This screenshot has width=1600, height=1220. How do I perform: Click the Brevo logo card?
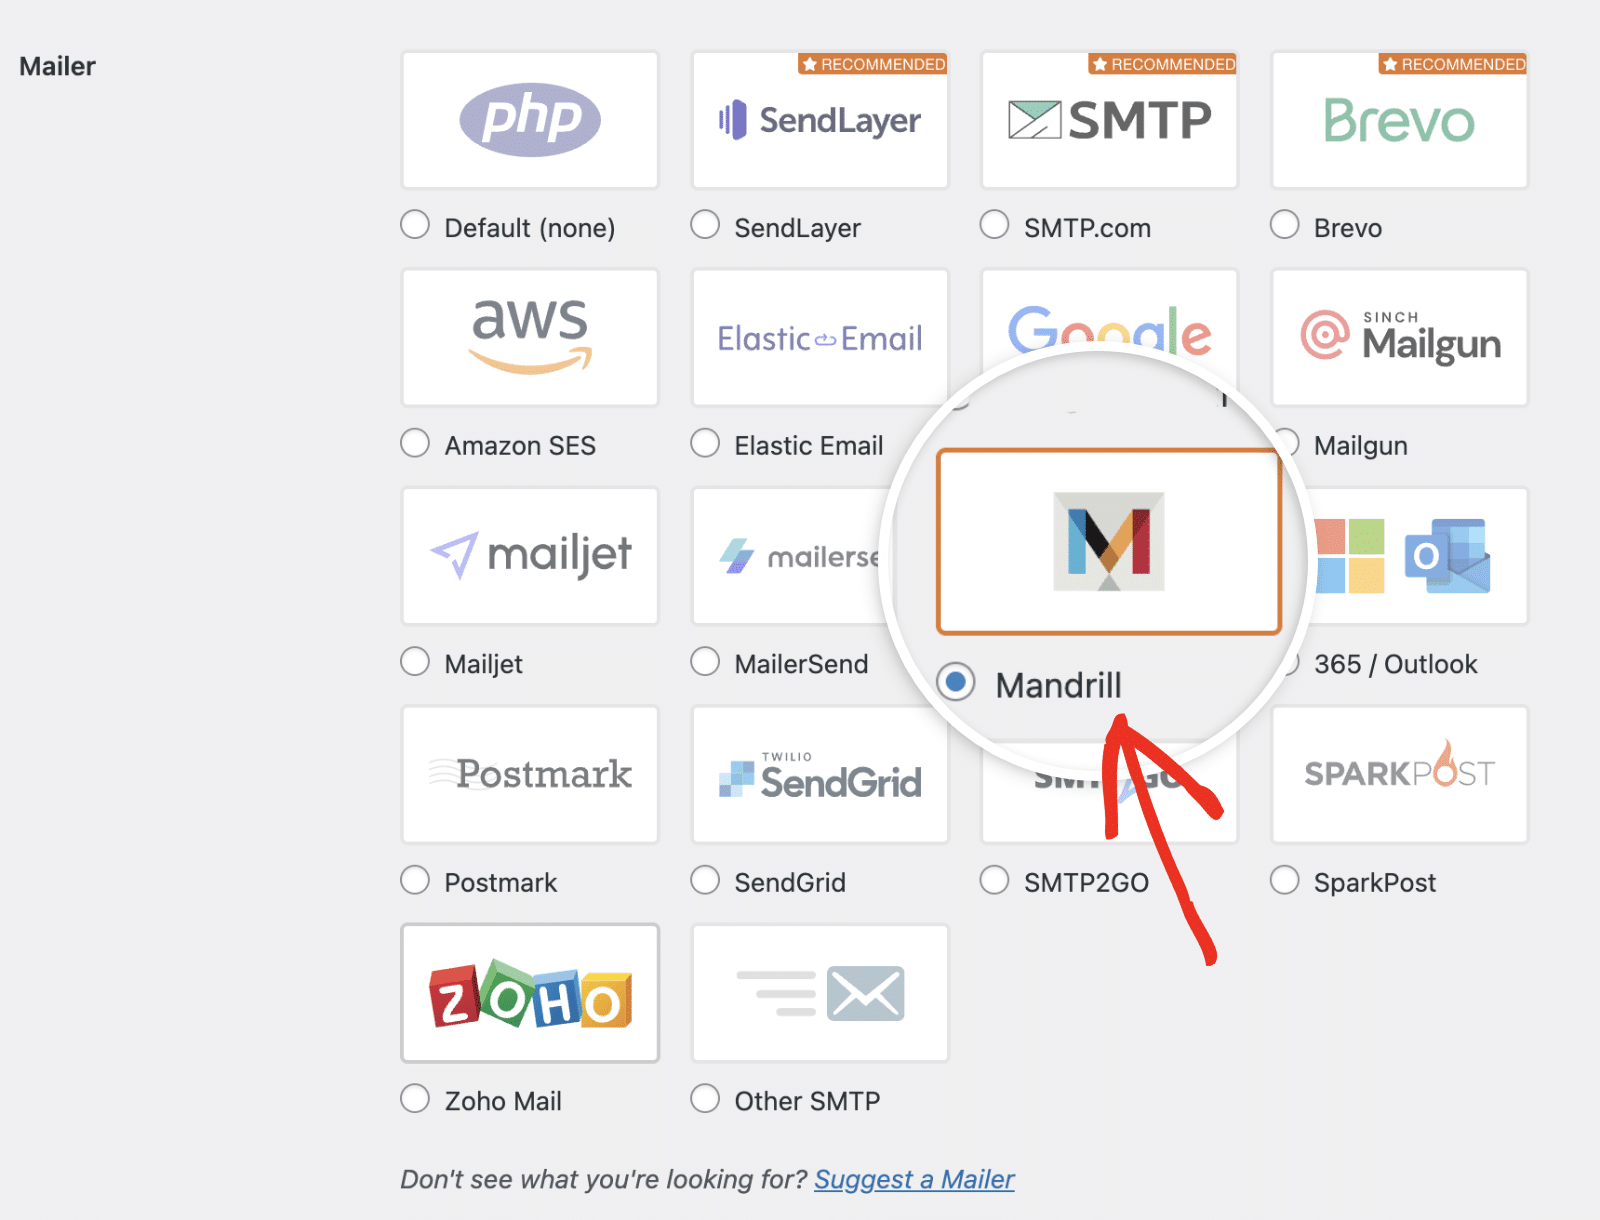[x=1400, y=120]
